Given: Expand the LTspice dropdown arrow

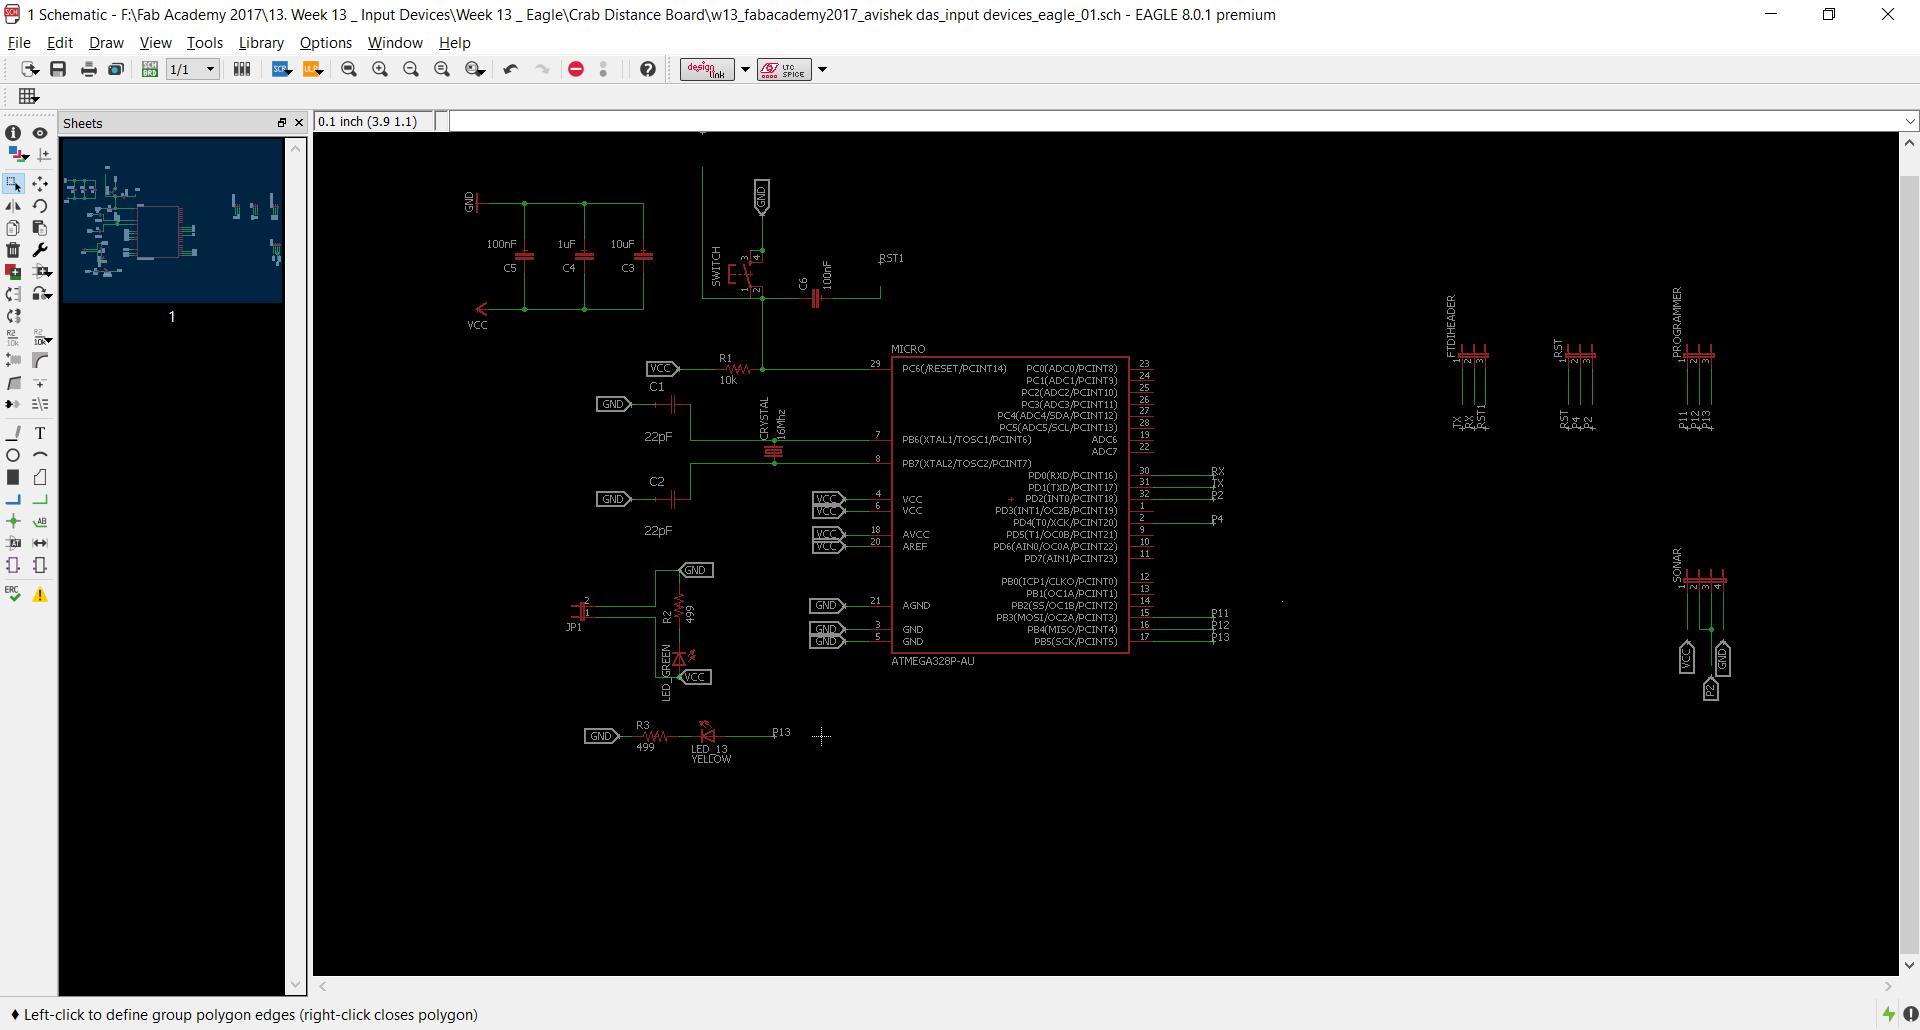Looking at the screenshot, I should (822, 69).
